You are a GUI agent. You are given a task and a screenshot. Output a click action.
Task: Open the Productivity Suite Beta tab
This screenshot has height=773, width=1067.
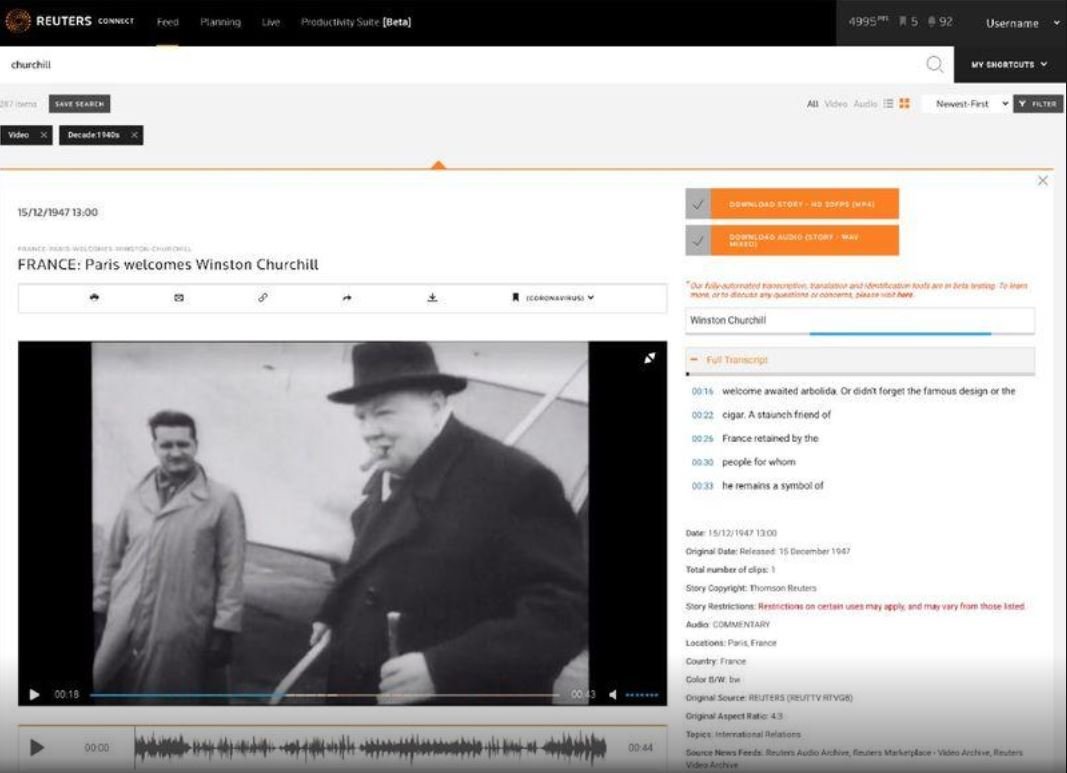(x=355, y=23)
